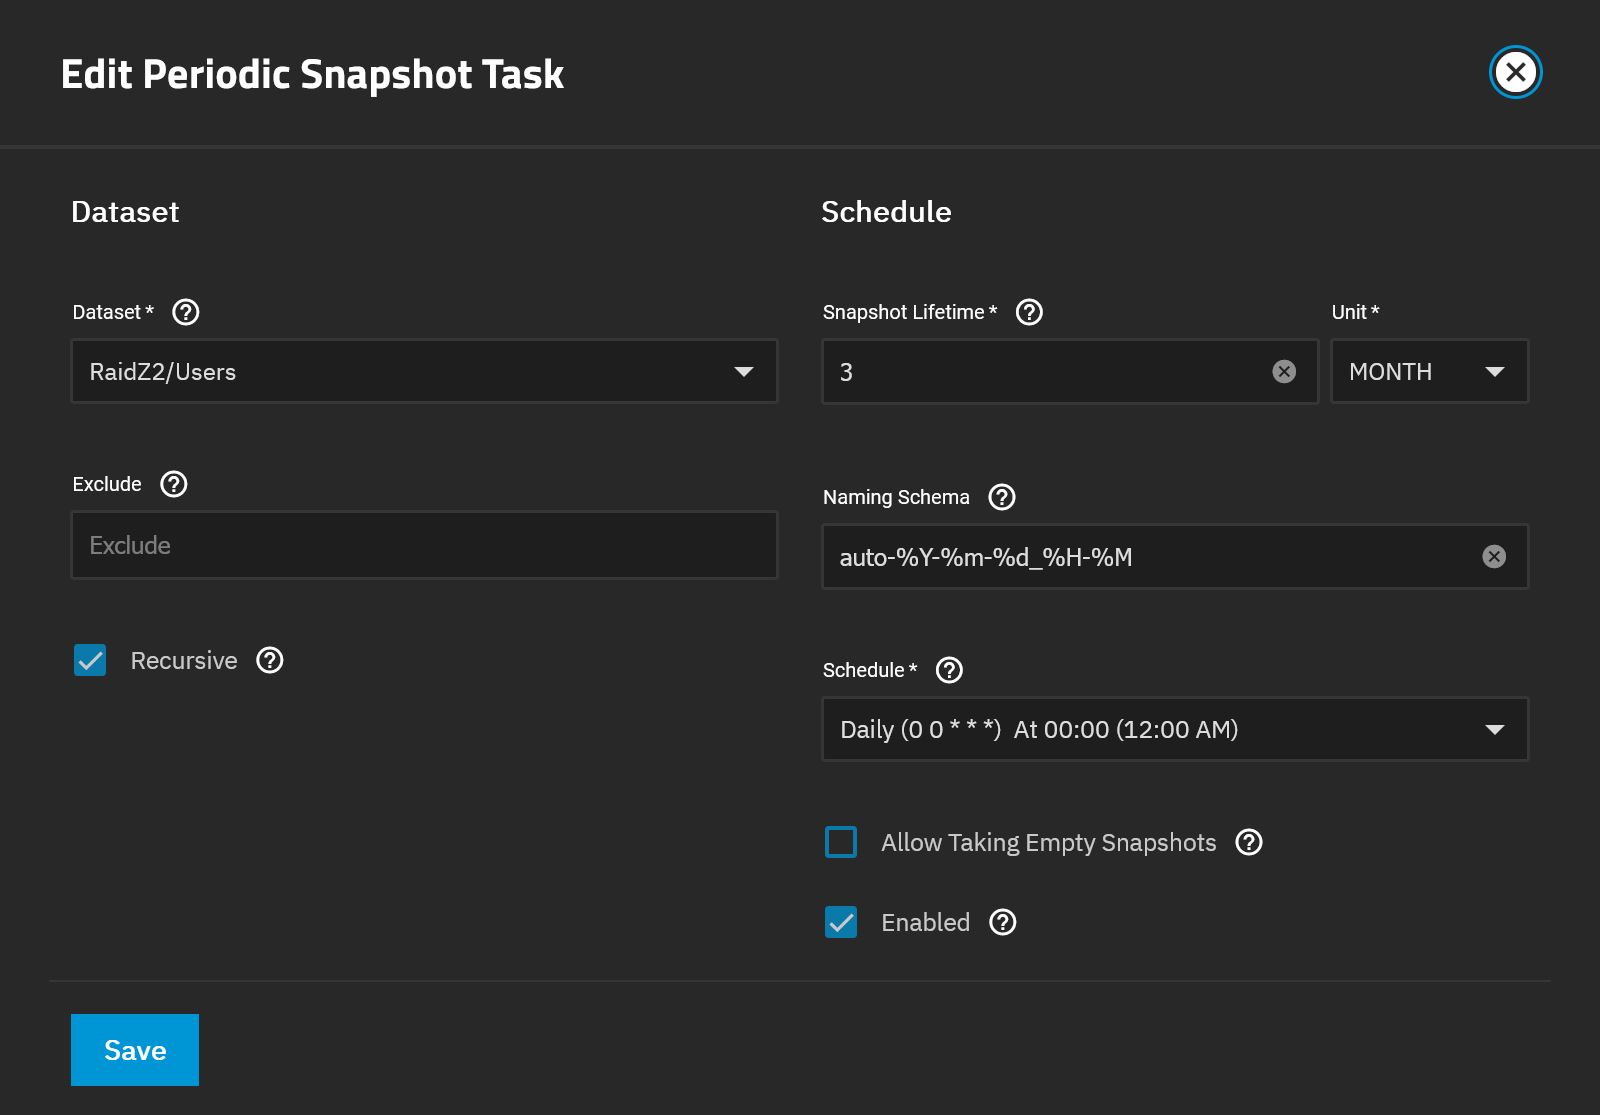Open help for Snapshot Lifetime
Image resolution: width=1600 pixels, height=1115 pixels.
(1028, 312)
